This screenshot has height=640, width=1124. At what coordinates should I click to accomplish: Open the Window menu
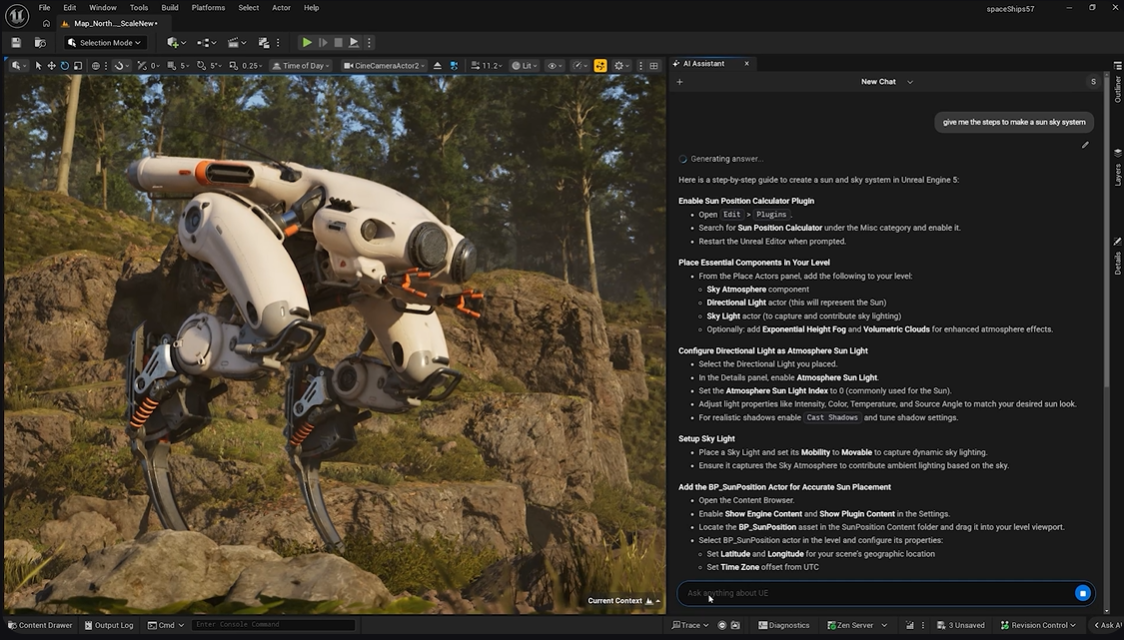click(x=103, y=8)
